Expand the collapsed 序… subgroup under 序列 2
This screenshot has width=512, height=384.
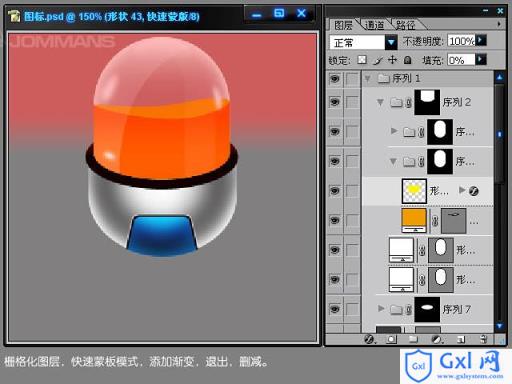pos(394,131)
